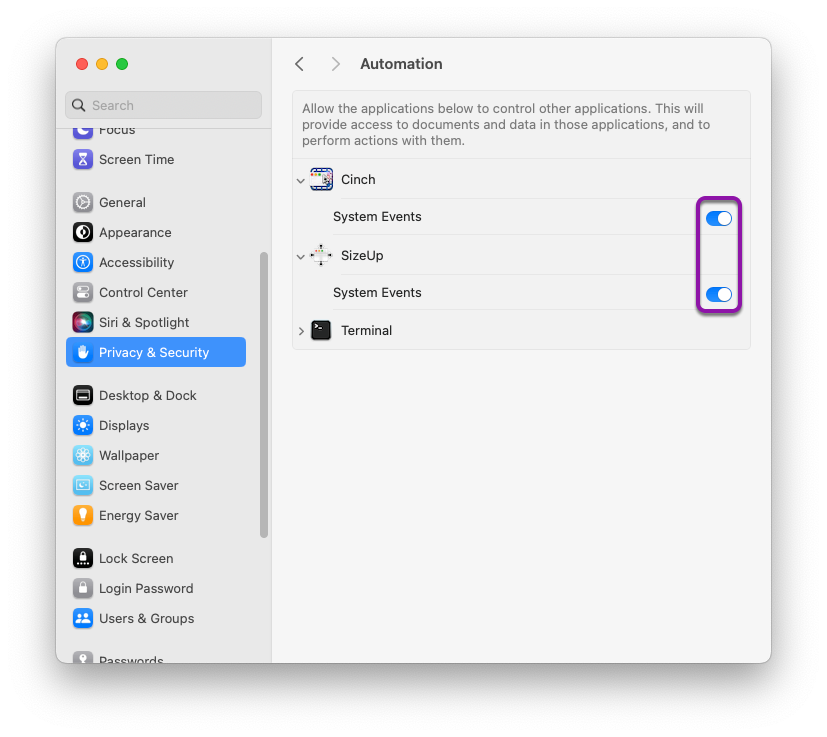Go back using the back arrow

pos(299,64)
